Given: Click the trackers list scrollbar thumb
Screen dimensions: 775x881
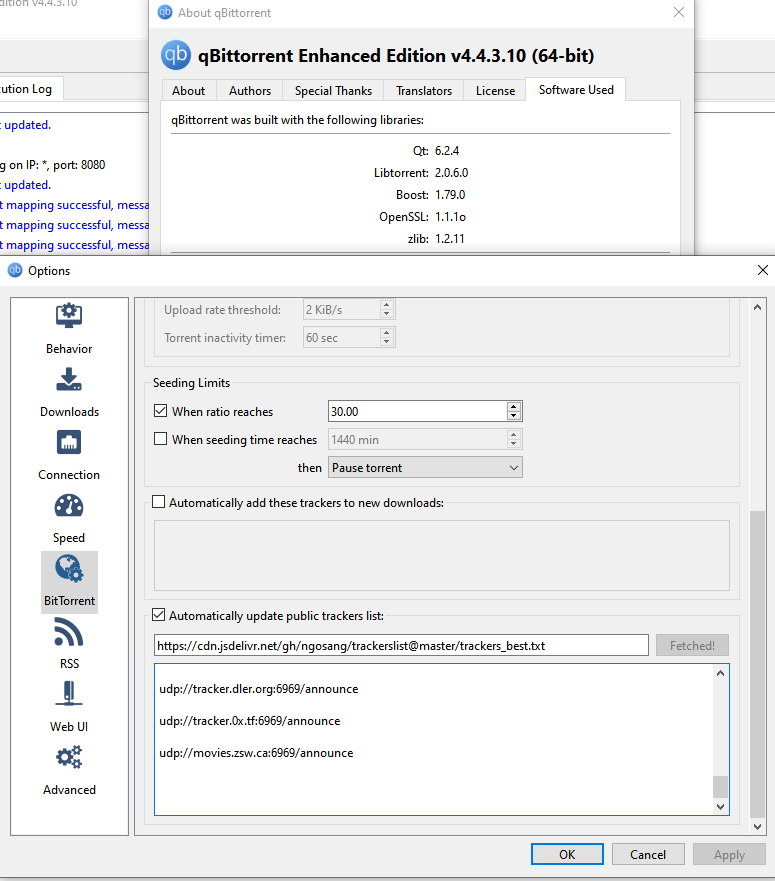Looking at the screenshot, I should coord(720,787).
